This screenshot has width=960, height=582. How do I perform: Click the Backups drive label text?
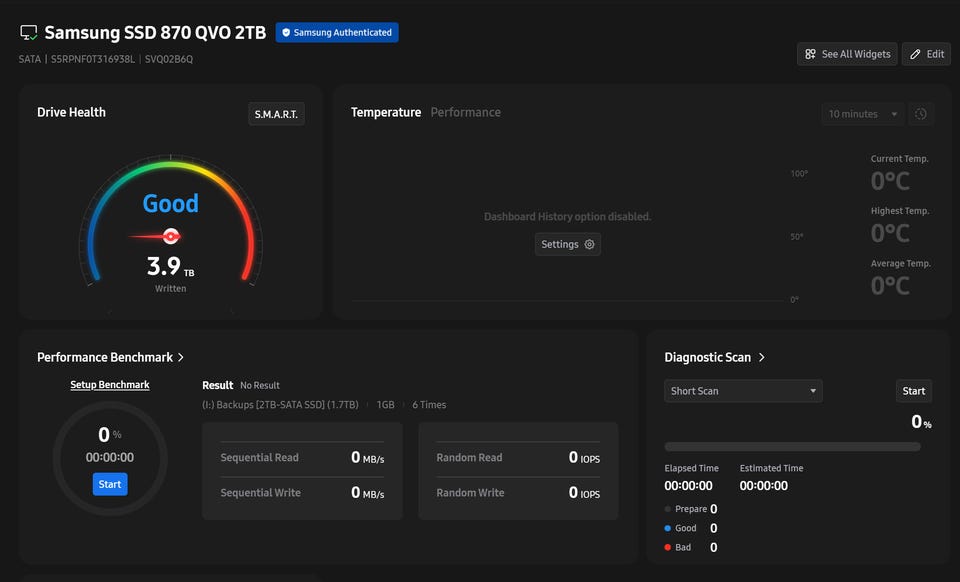[x=280, y=405]
